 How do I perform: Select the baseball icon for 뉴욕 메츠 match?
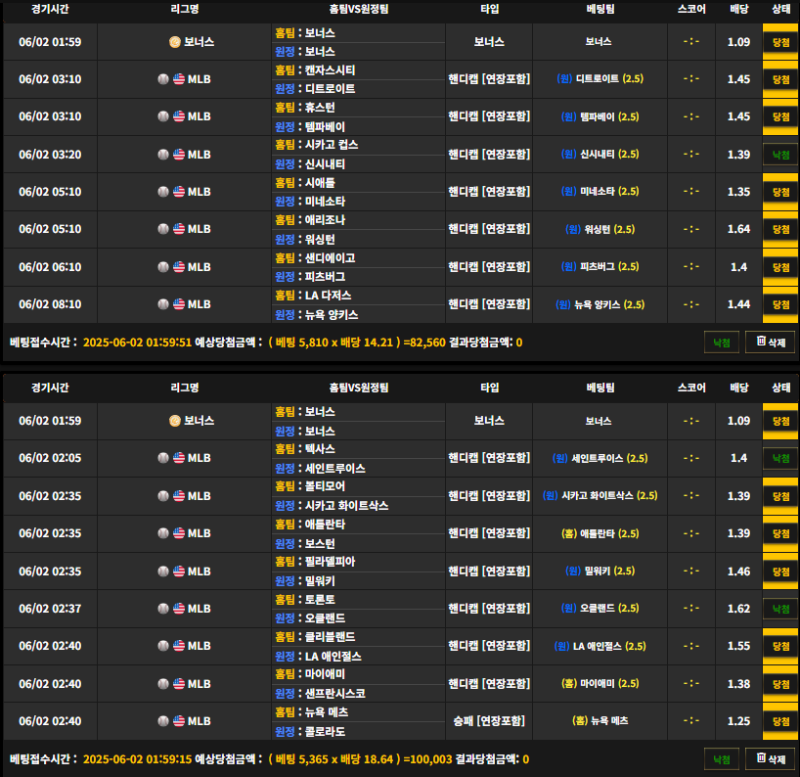click(x=163, y=721)
